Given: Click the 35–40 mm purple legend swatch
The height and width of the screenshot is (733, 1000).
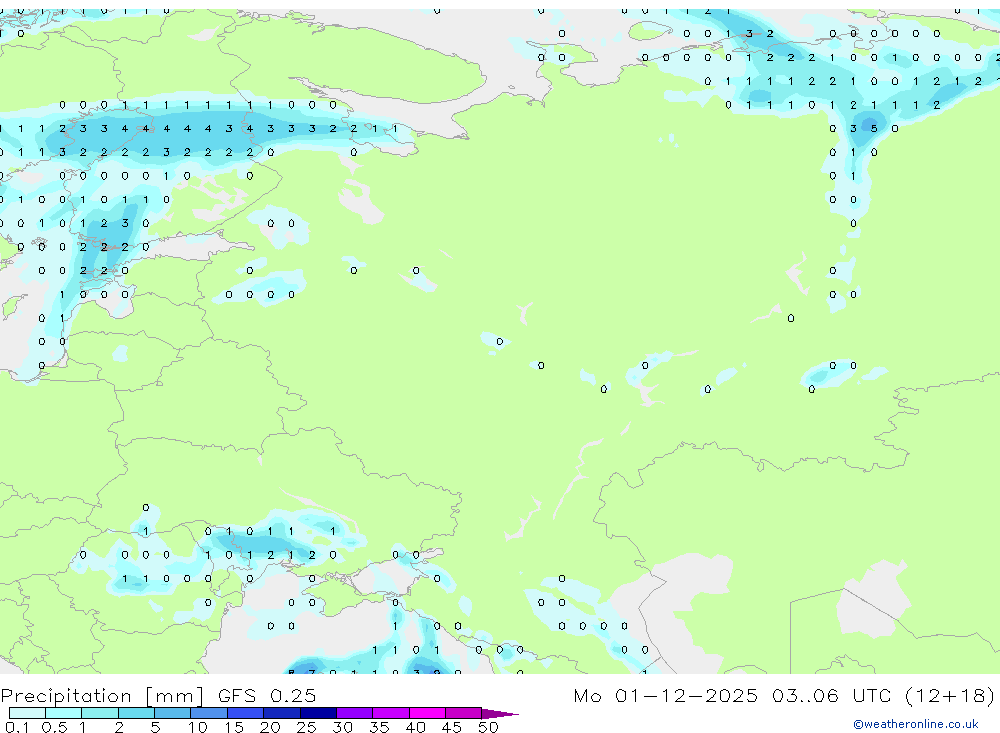Looking at the screenshot, I should point(391,713).
